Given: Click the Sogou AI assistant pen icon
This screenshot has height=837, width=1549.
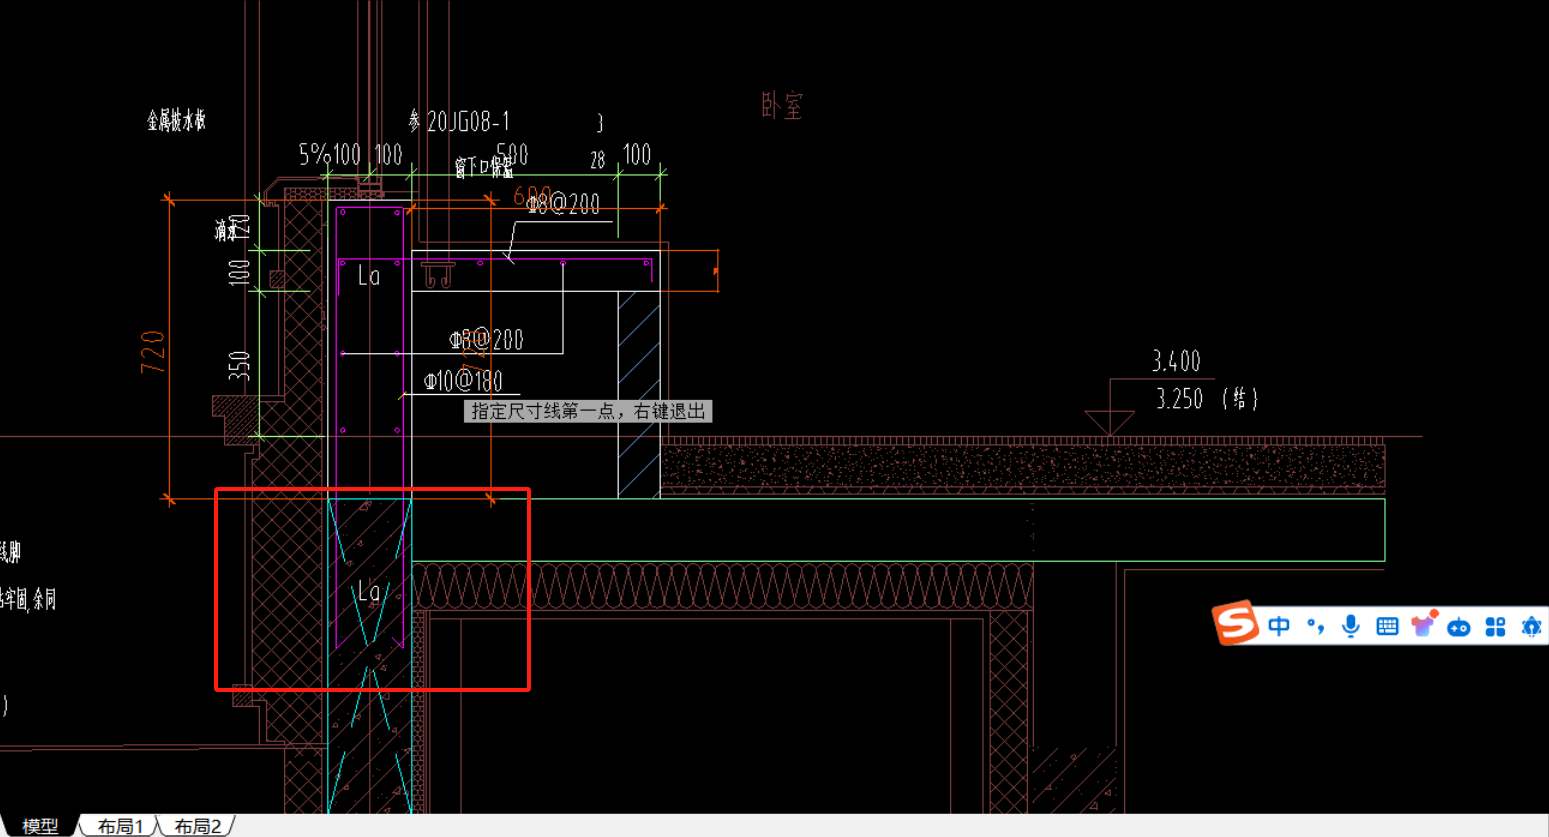Looking at the screenshot, I should (x=1531, y=627).
